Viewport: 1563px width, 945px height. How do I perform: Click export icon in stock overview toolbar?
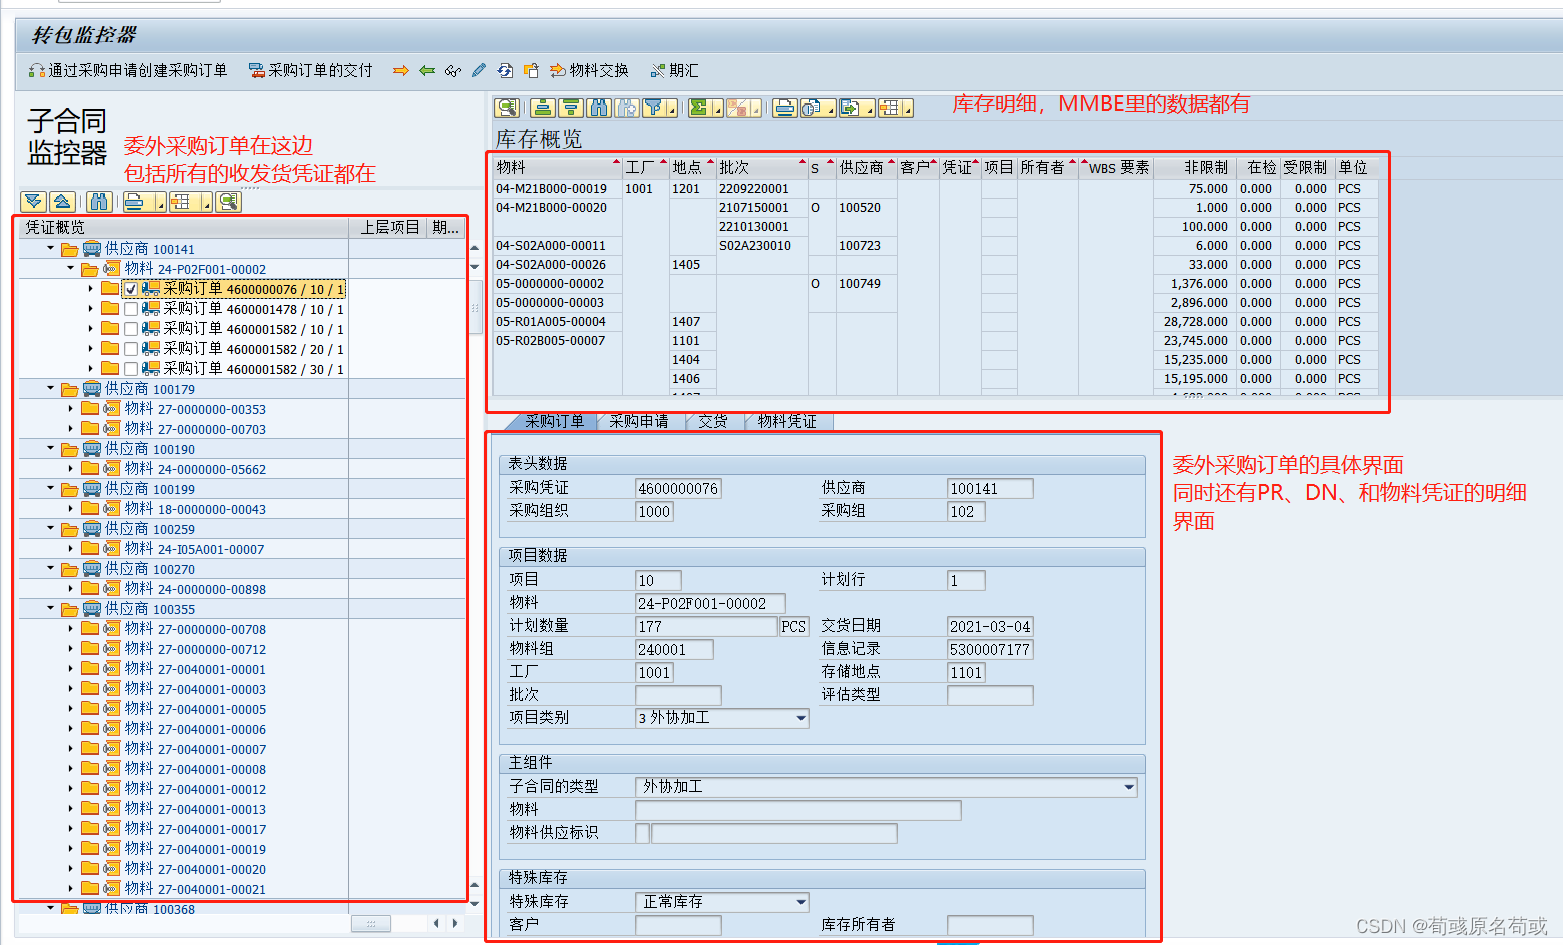851,107
